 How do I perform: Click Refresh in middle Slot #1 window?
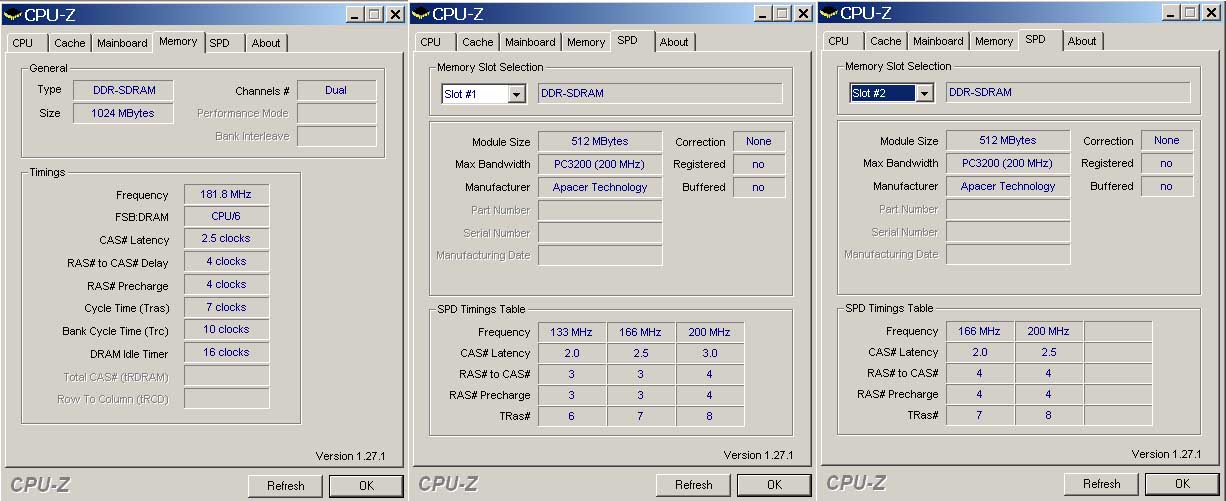693,485
